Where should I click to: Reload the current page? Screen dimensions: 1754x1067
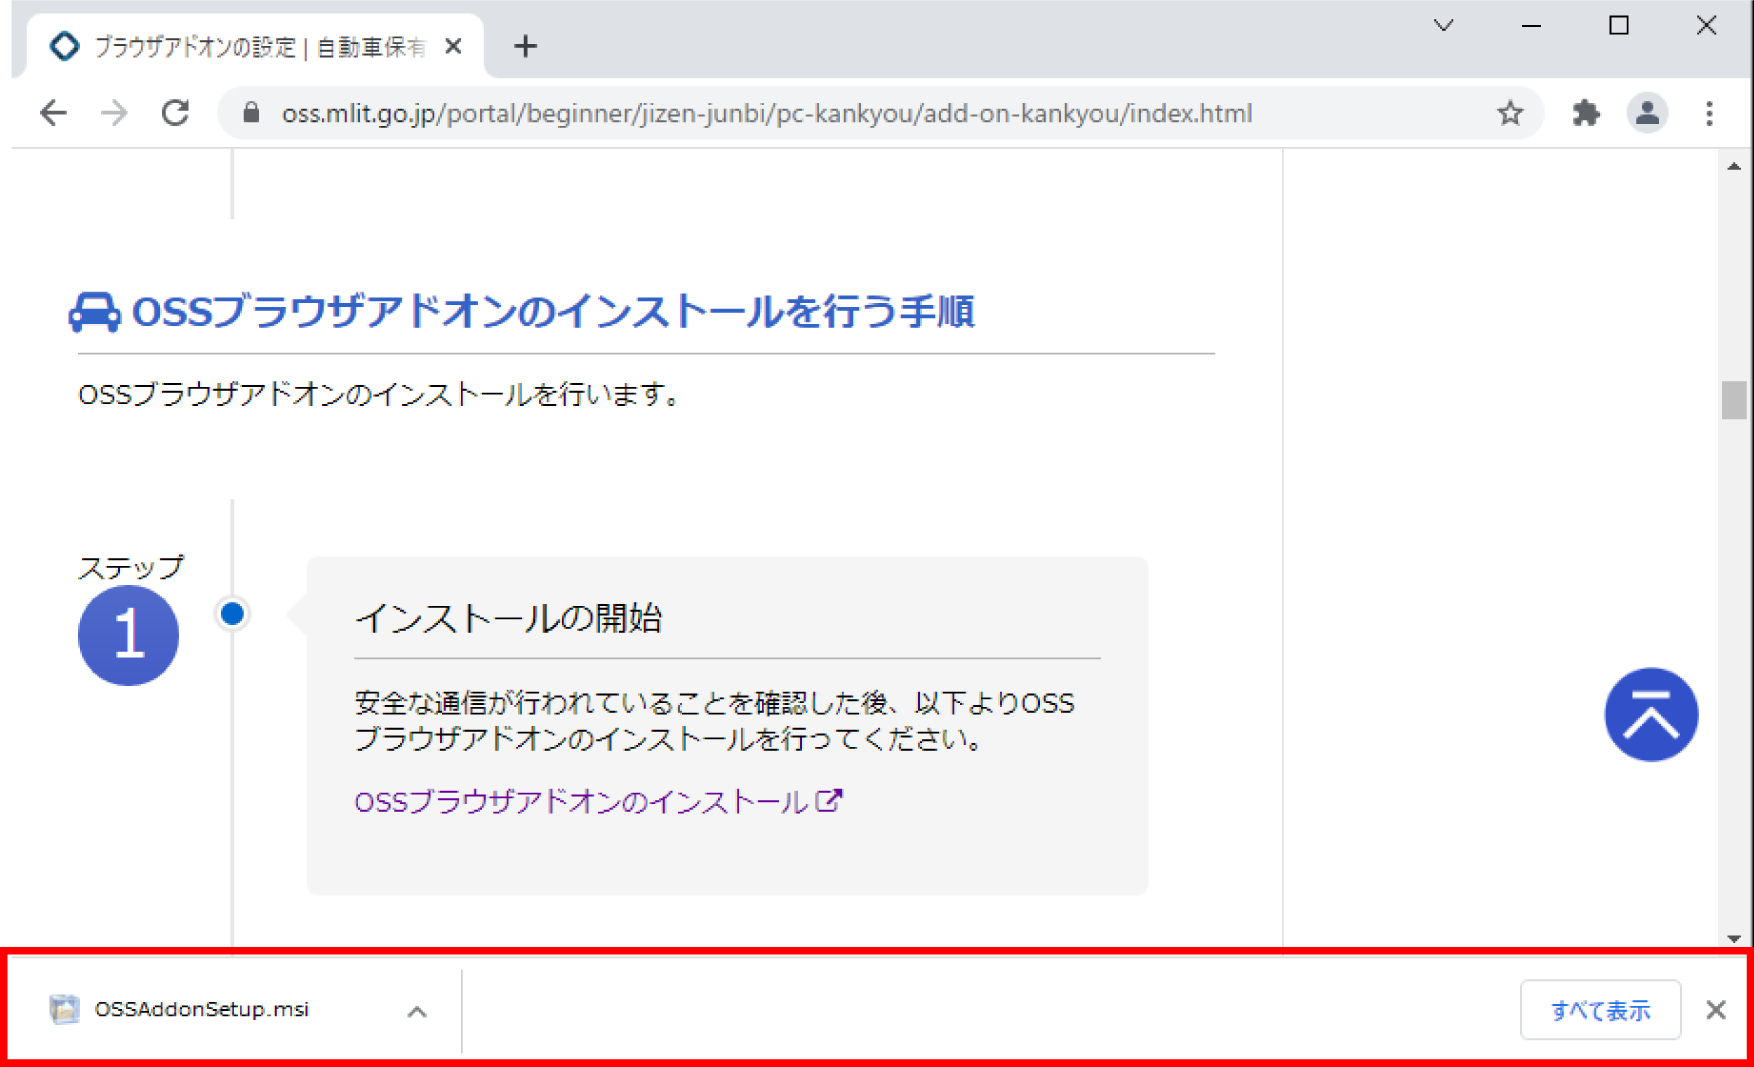[x=176, y=113]
